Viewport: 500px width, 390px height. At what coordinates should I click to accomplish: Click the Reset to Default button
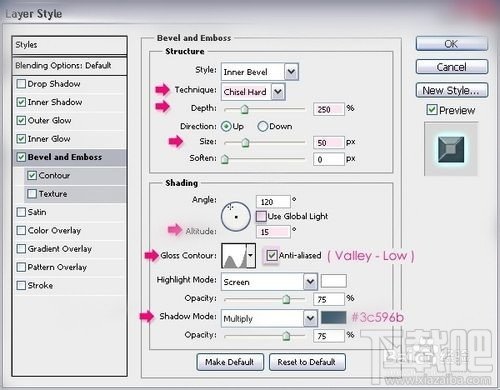[307, 362]
